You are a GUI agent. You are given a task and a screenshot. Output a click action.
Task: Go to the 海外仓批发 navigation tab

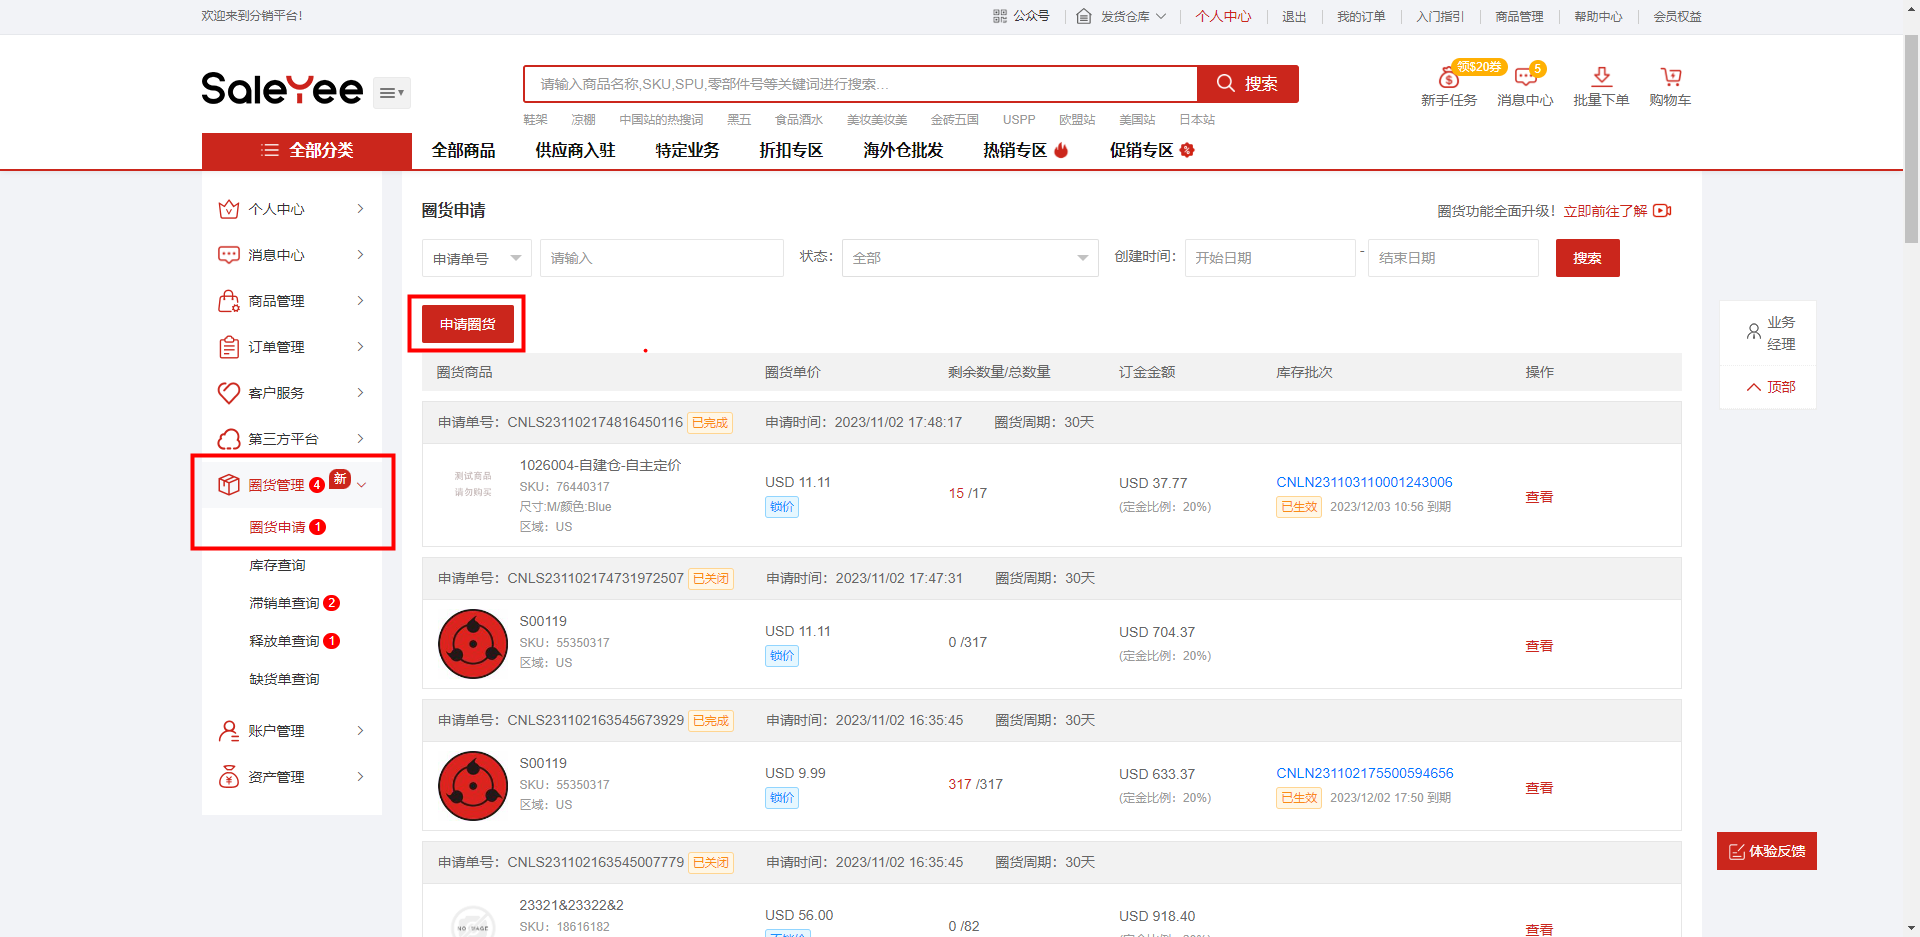tap(902, 150)
